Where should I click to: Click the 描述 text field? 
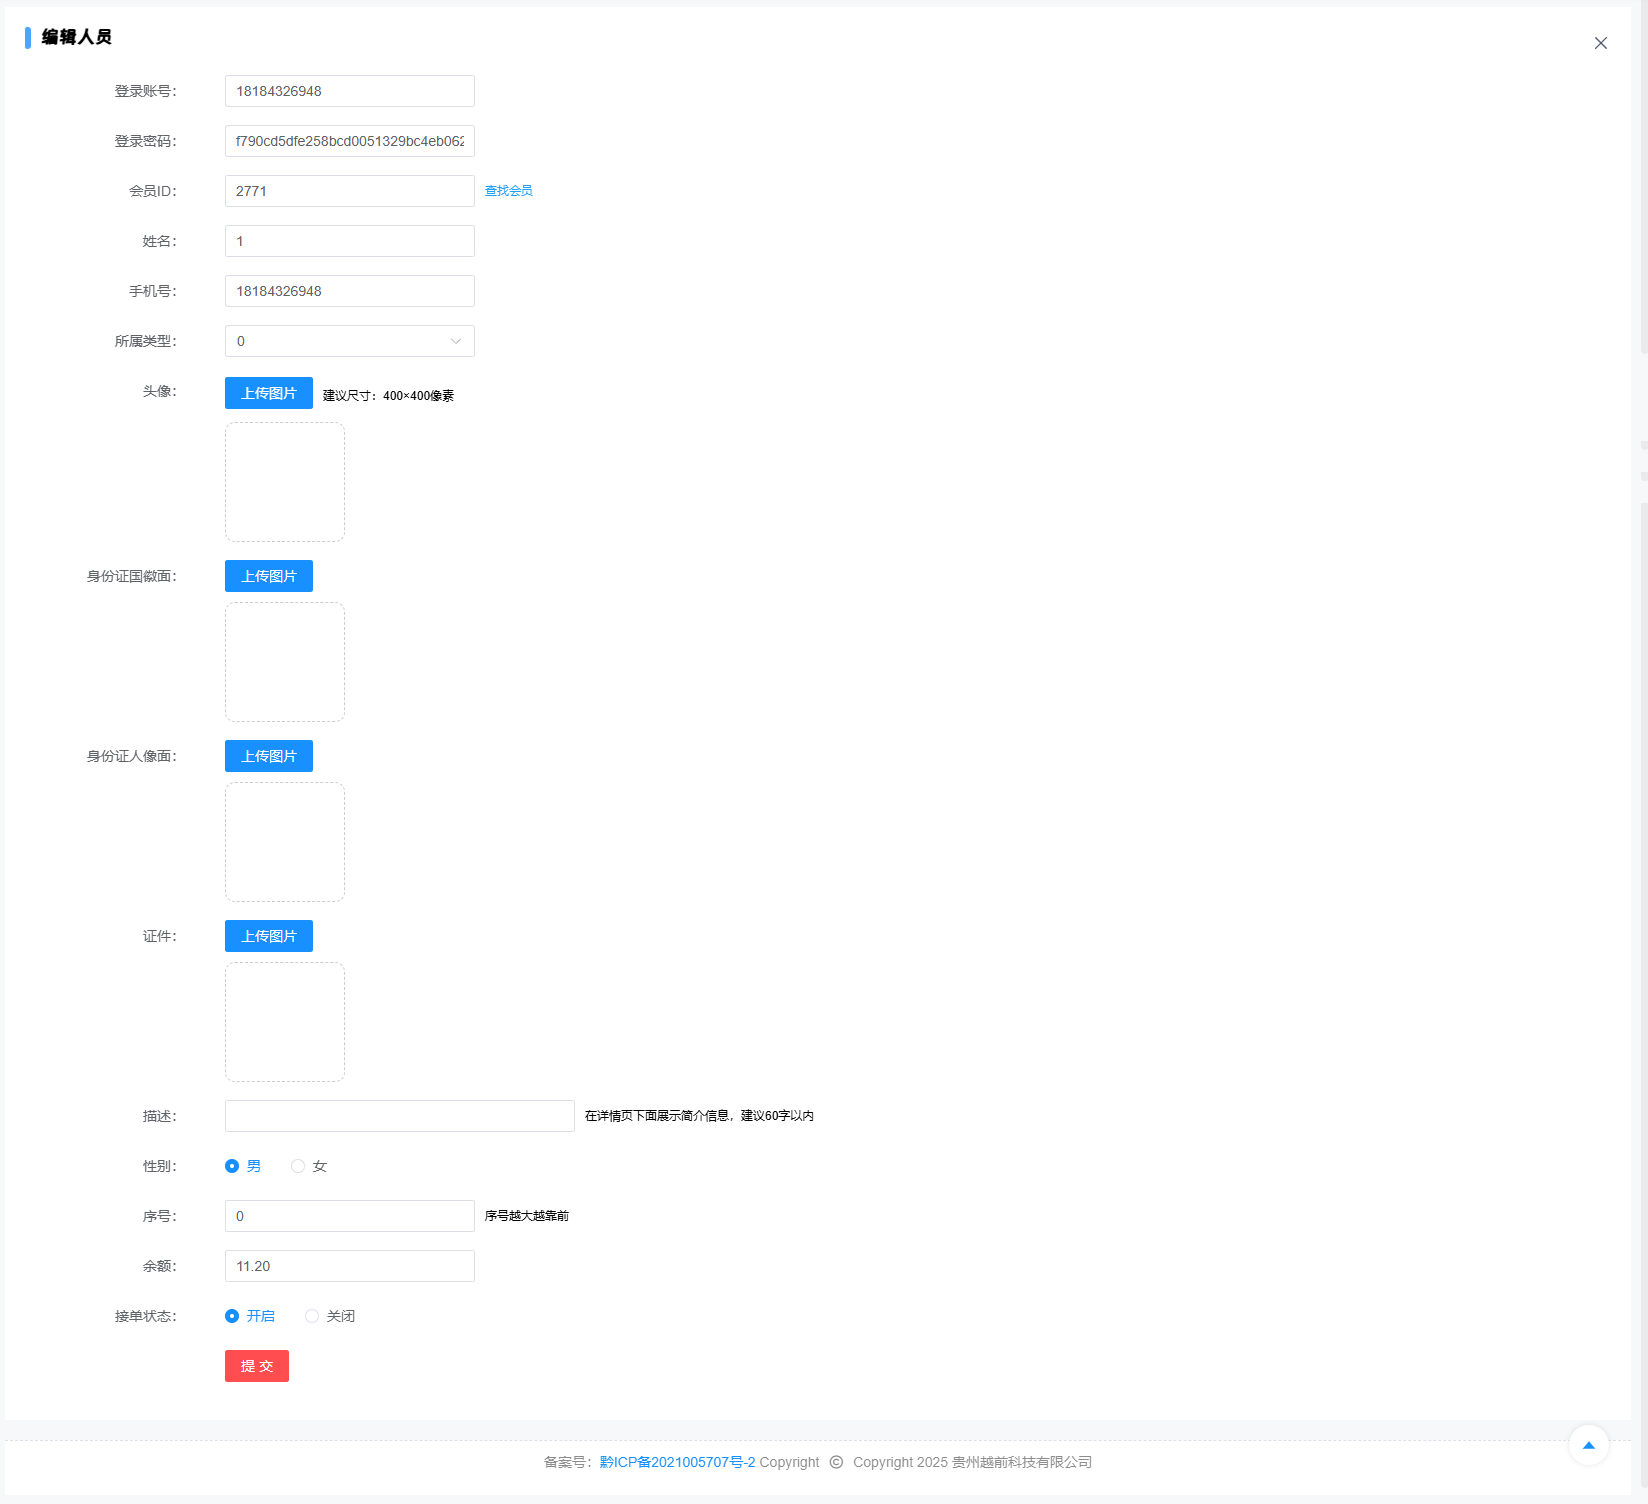coord(399,1116)
